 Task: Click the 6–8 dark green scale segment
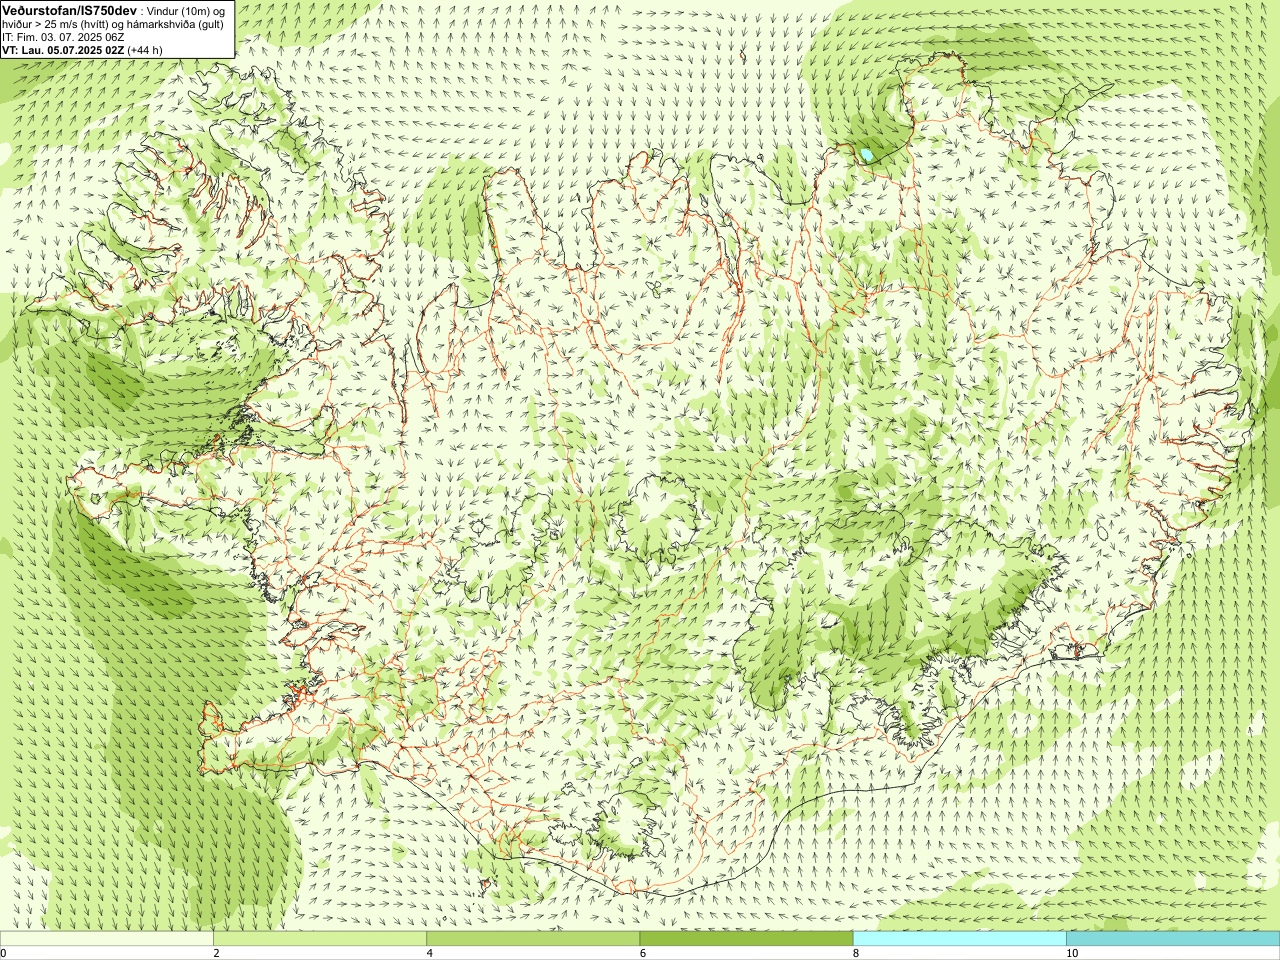pyautogui.click(x=746, y=939)
